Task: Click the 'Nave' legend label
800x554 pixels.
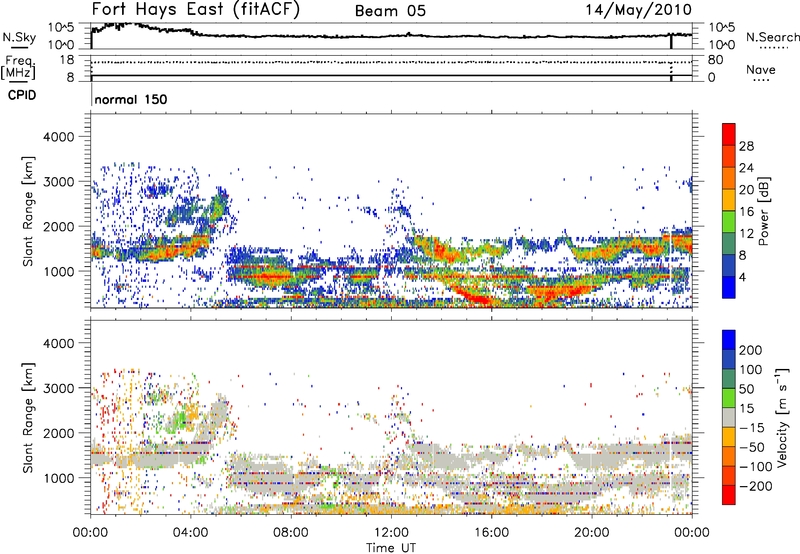Action: (x=761, y=69)
